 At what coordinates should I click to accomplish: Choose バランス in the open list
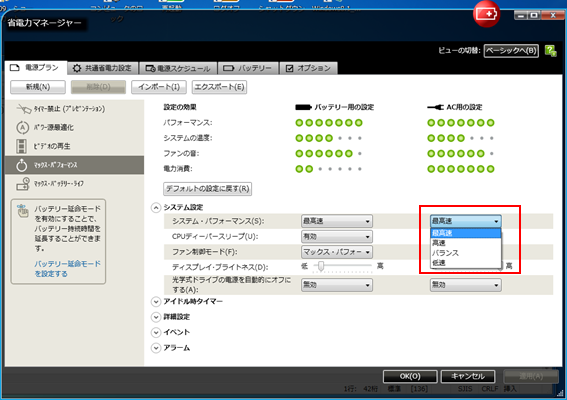pos(466,253)
